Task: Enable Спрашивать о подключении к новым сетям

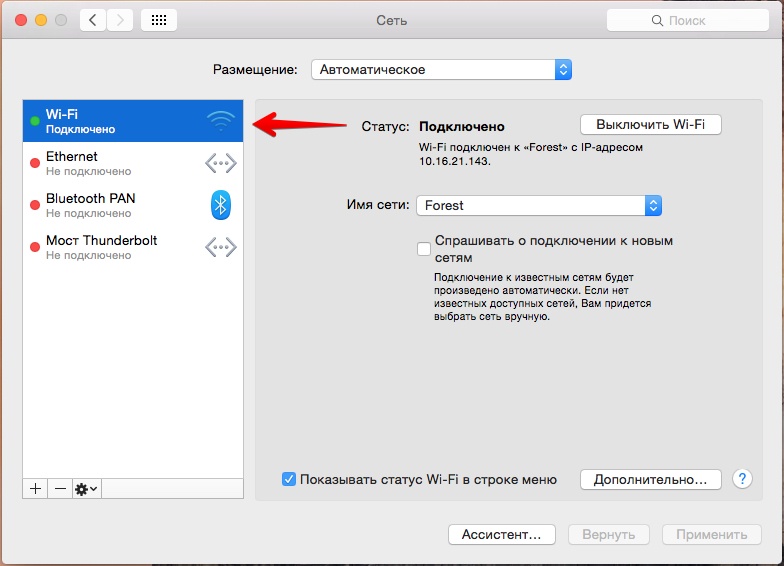Action: (425, 249)
